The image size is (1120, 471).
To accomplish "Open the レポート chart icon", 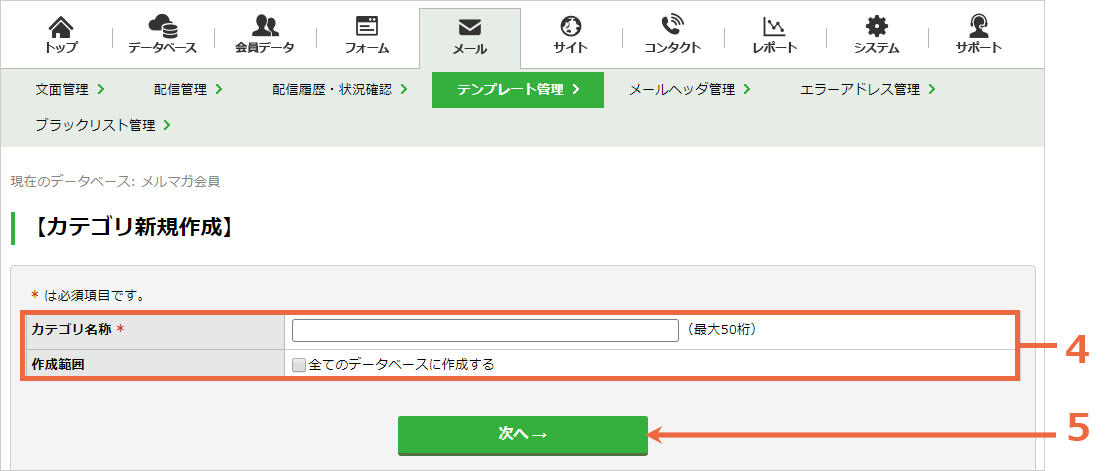I will pos(774,27).
